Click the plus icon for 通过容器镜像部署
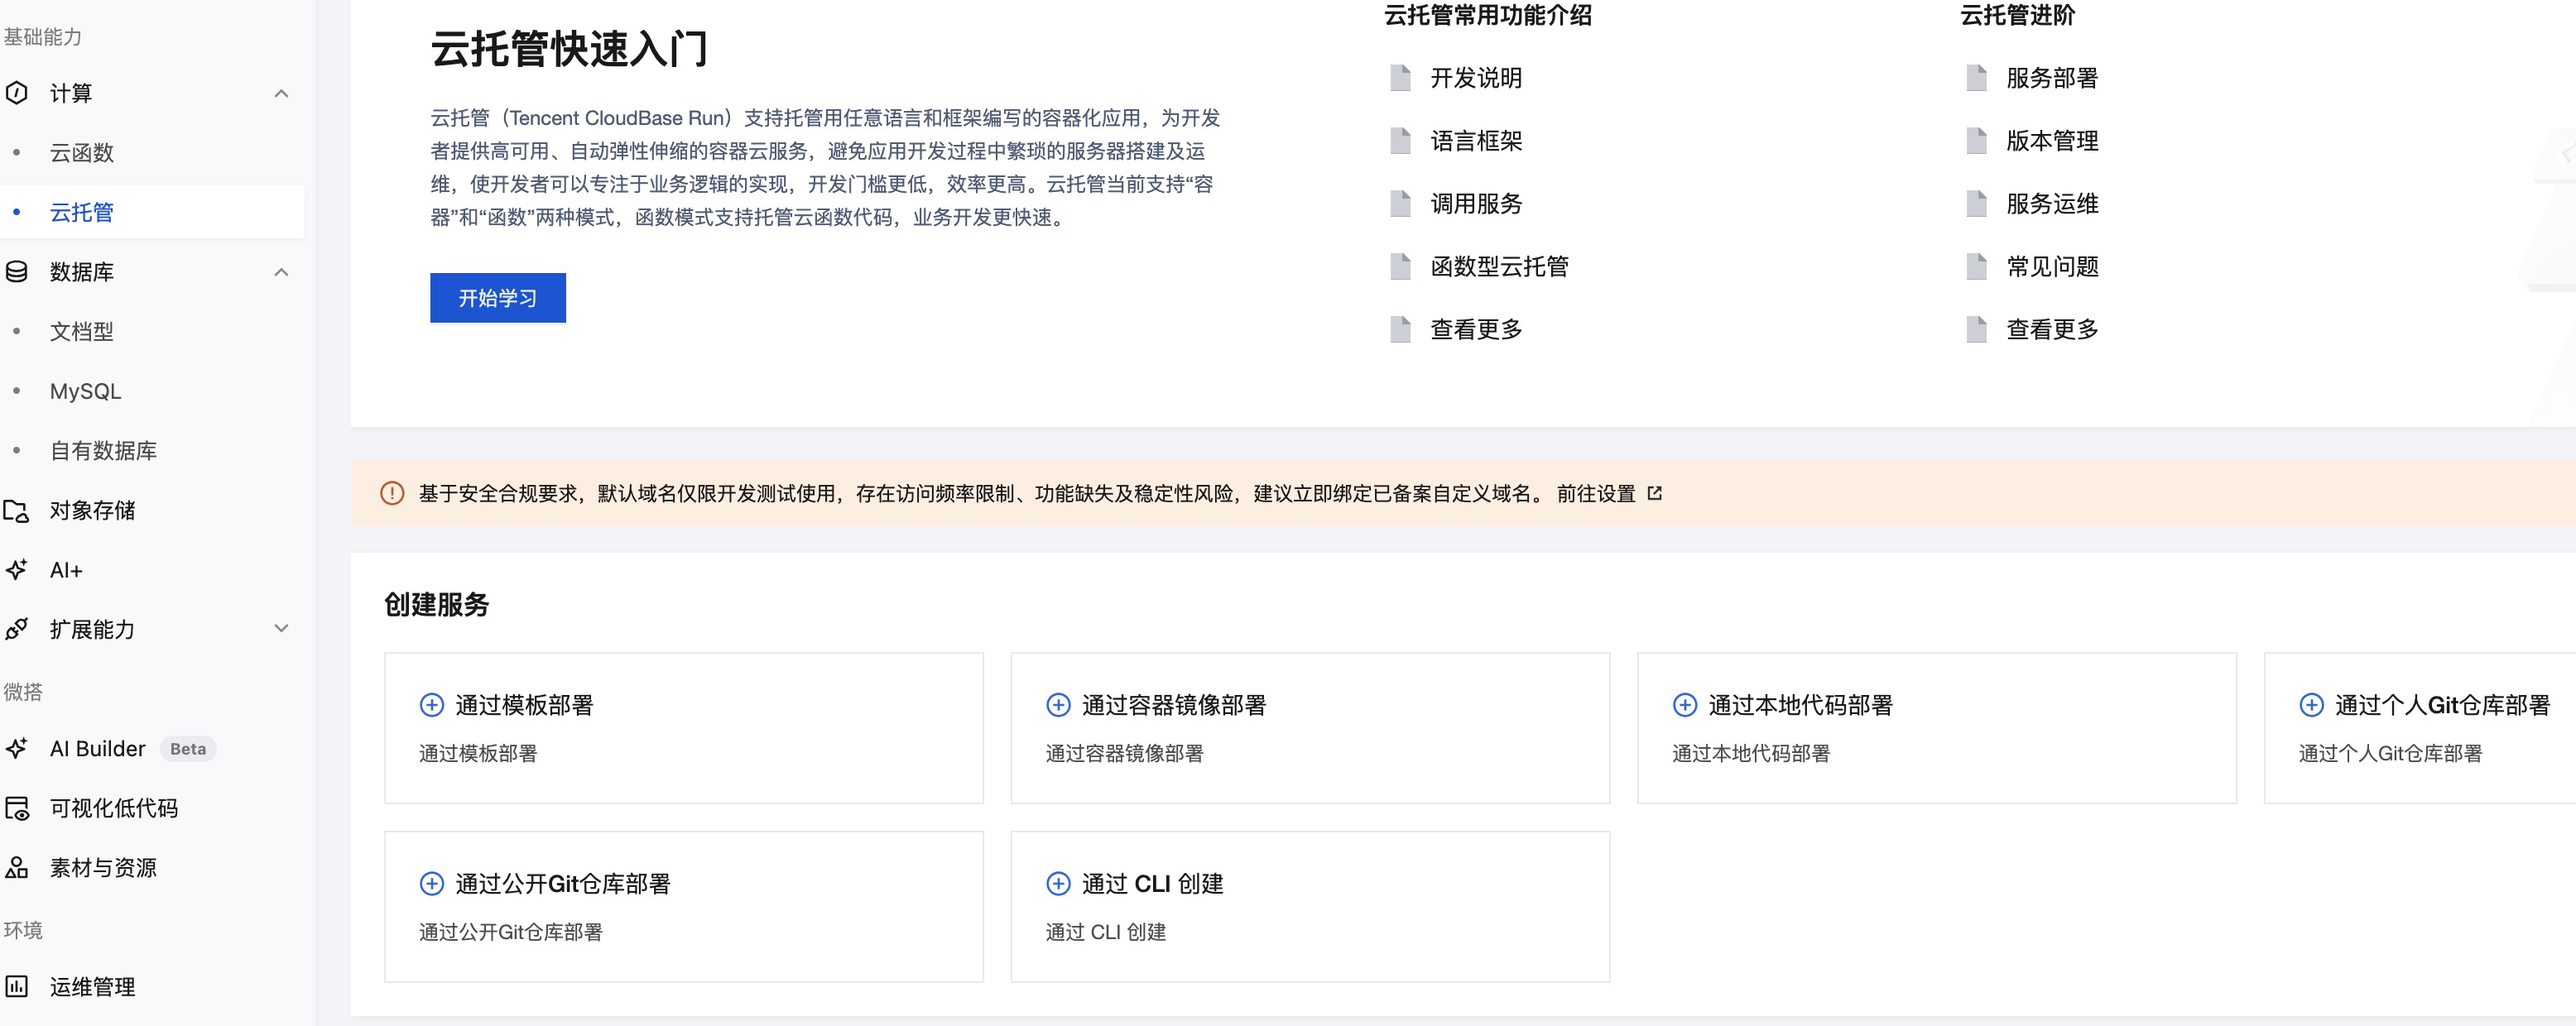 [x=1058, y=705]
